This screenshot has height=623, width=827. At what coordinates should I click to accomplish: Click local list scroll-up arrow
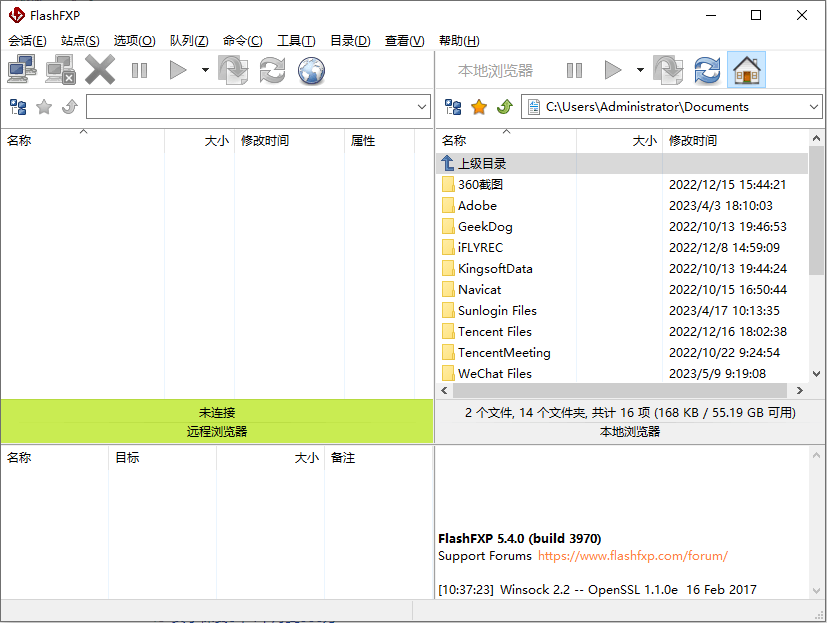[816, 138]
